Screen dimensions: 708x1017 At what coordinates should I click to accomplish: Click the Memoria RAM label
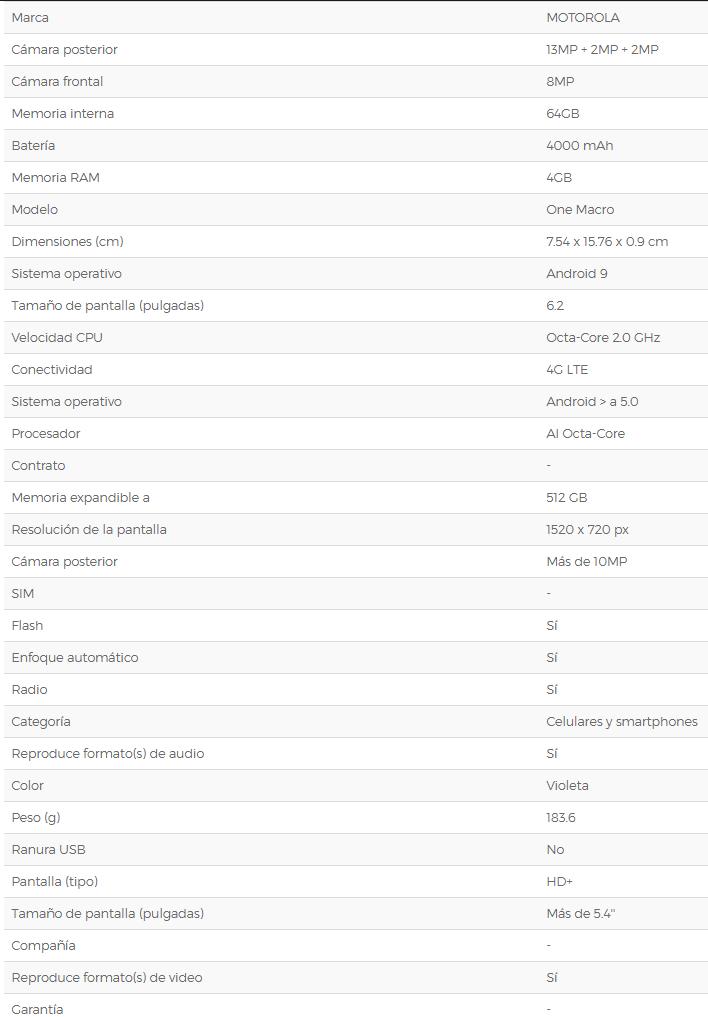[x=55, y=177]
